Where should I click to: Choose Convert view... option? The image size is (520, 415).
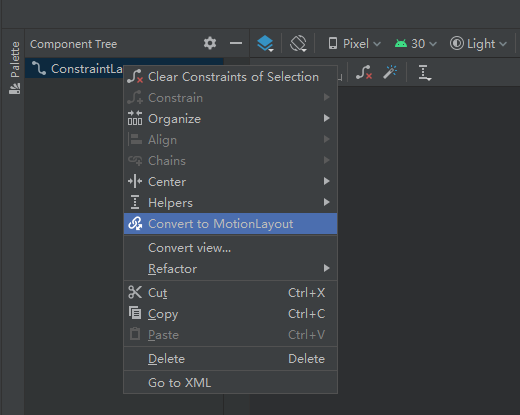(x=230, y=248)
